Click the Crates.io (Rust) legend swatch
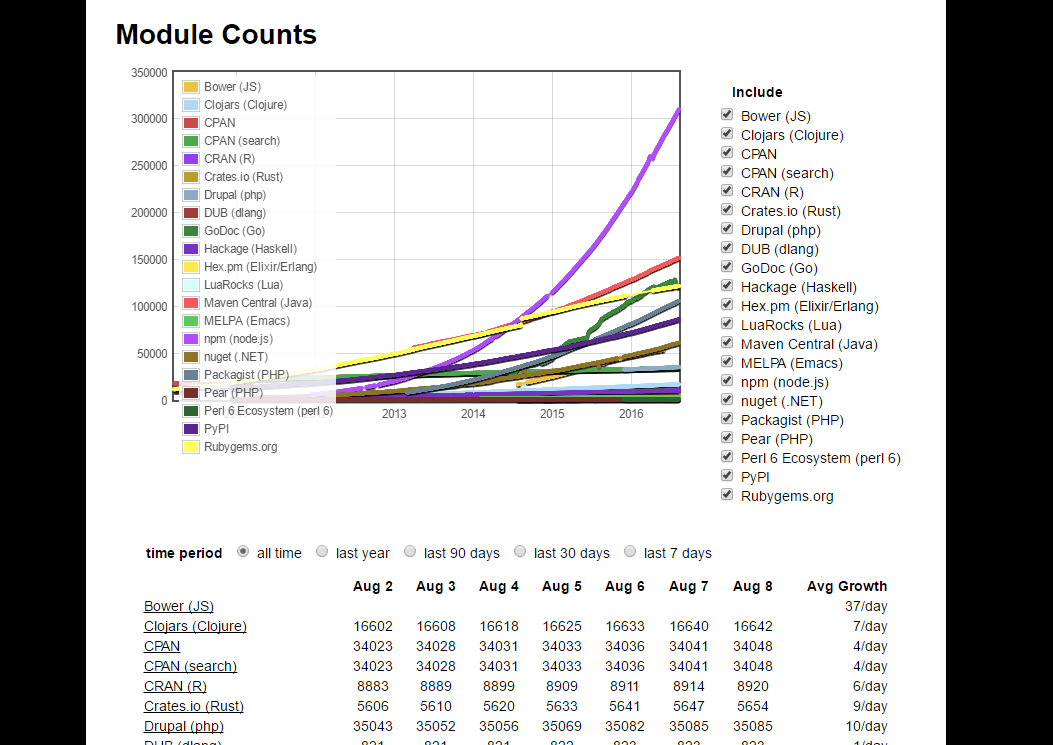 pos(191,177)
